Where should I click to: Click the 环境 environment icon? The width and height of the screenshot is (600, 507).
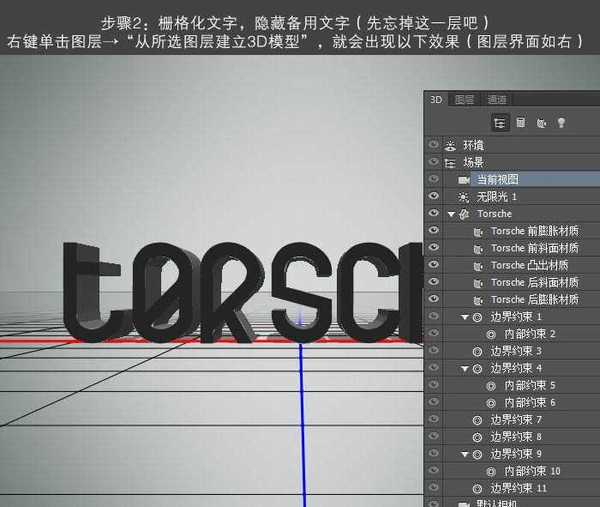click(x=451, y=144)
